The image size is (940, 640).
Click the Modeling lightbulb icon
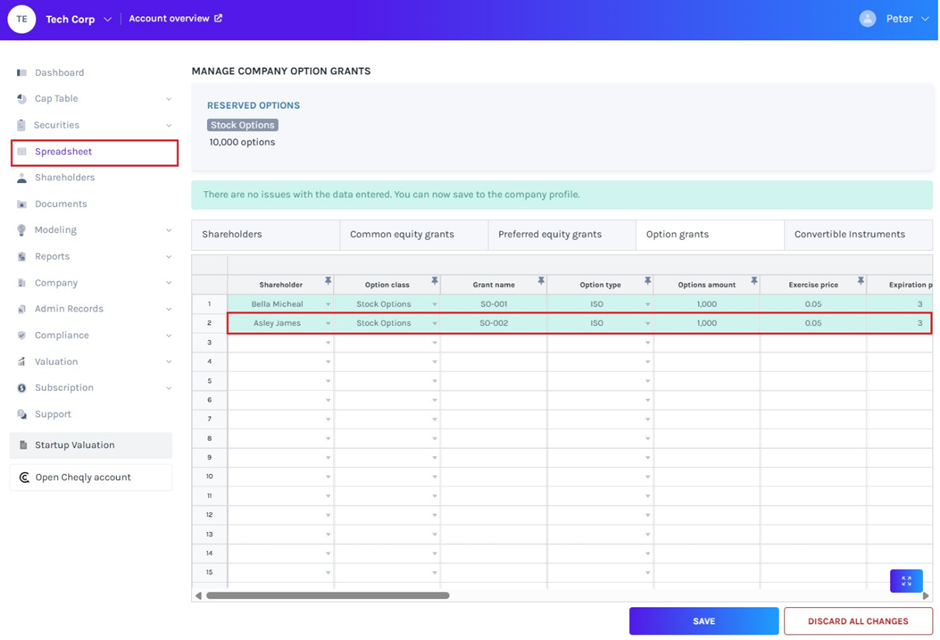tap(22, 230)
